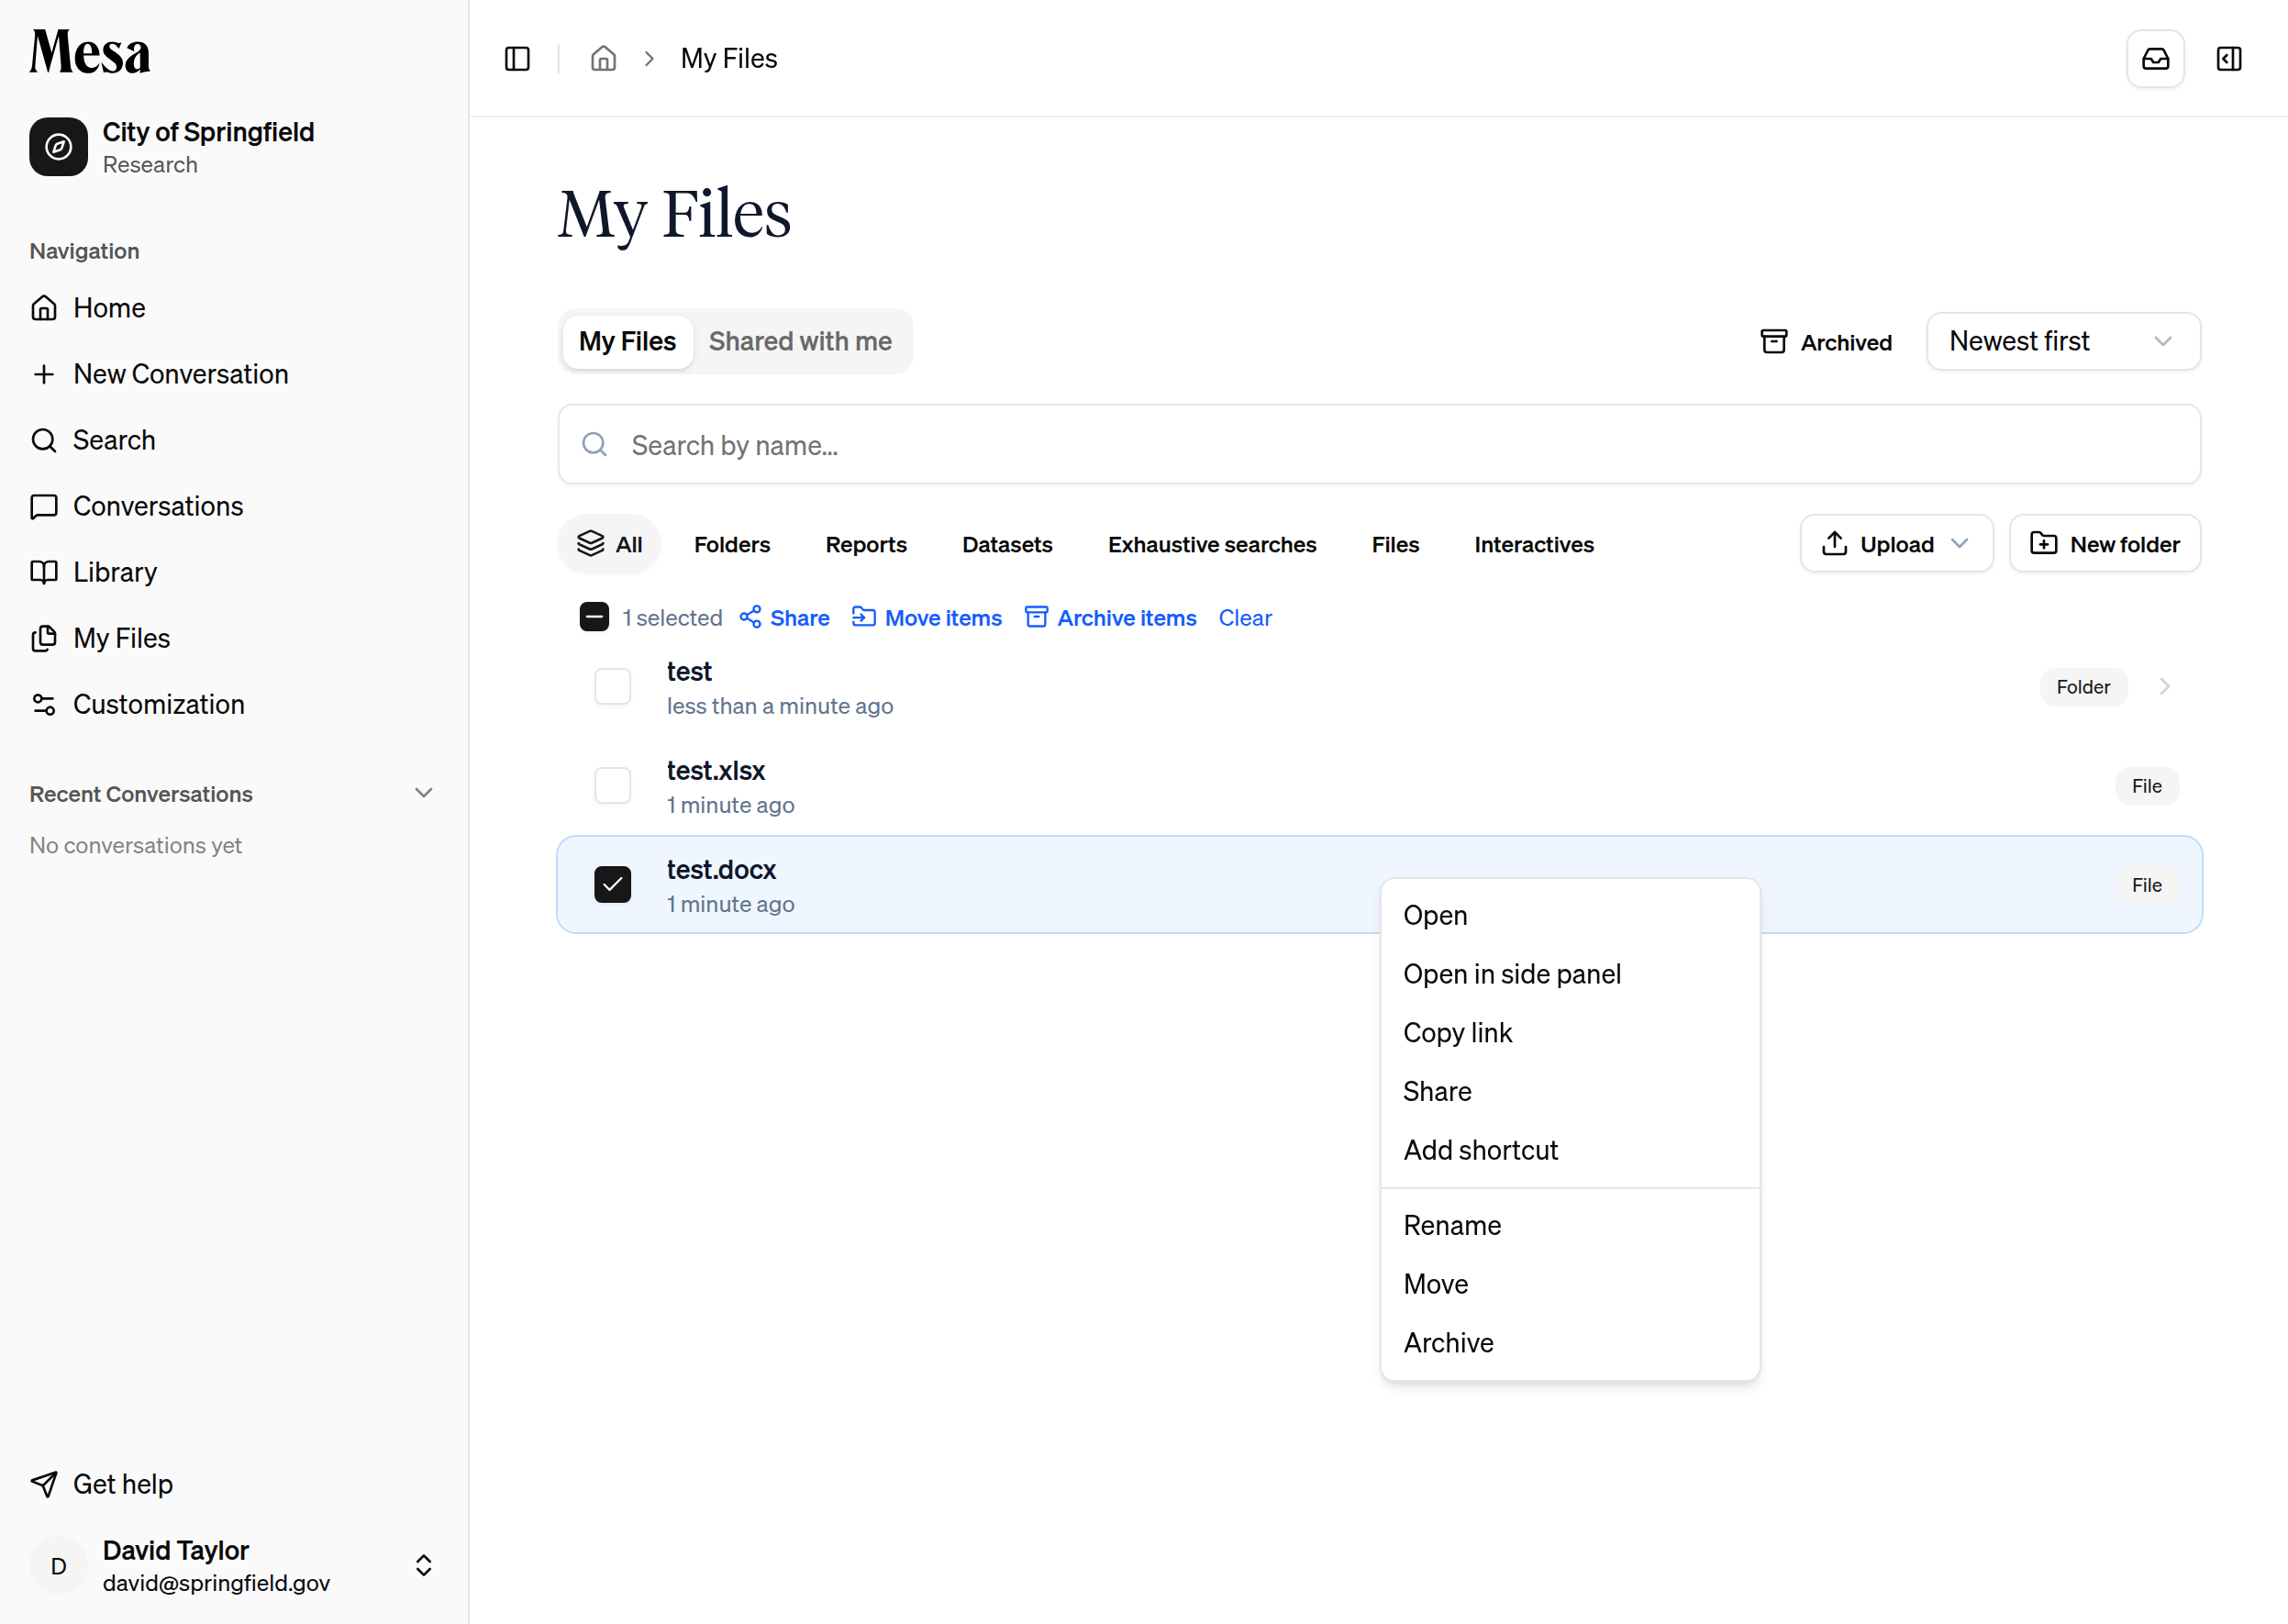The height and width of the screenshot is (1624, 2288).
Task: Click the City of Springfield compass logo
Action: (x=58, y=147)
